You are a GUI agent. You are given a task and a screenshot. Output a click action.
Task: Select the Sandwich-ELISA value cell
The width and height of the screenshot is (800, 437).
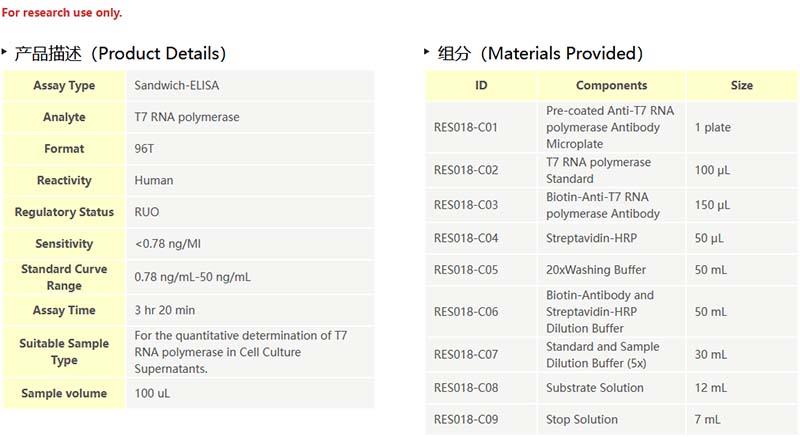point(171,86)
